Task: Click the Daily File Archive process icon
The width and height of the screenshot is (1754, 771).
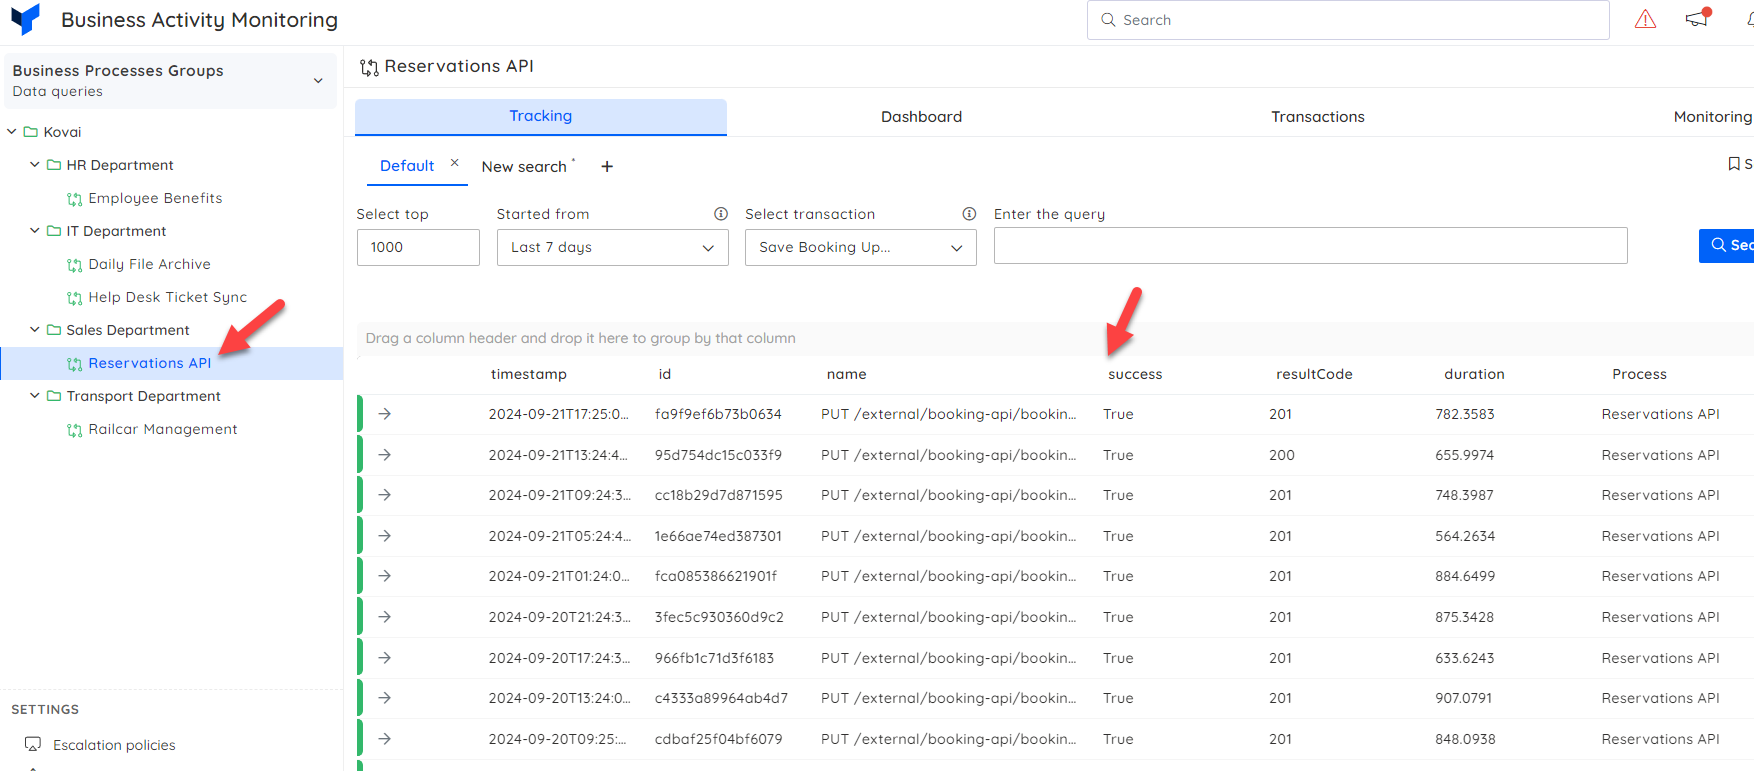Action: [75, 265]
